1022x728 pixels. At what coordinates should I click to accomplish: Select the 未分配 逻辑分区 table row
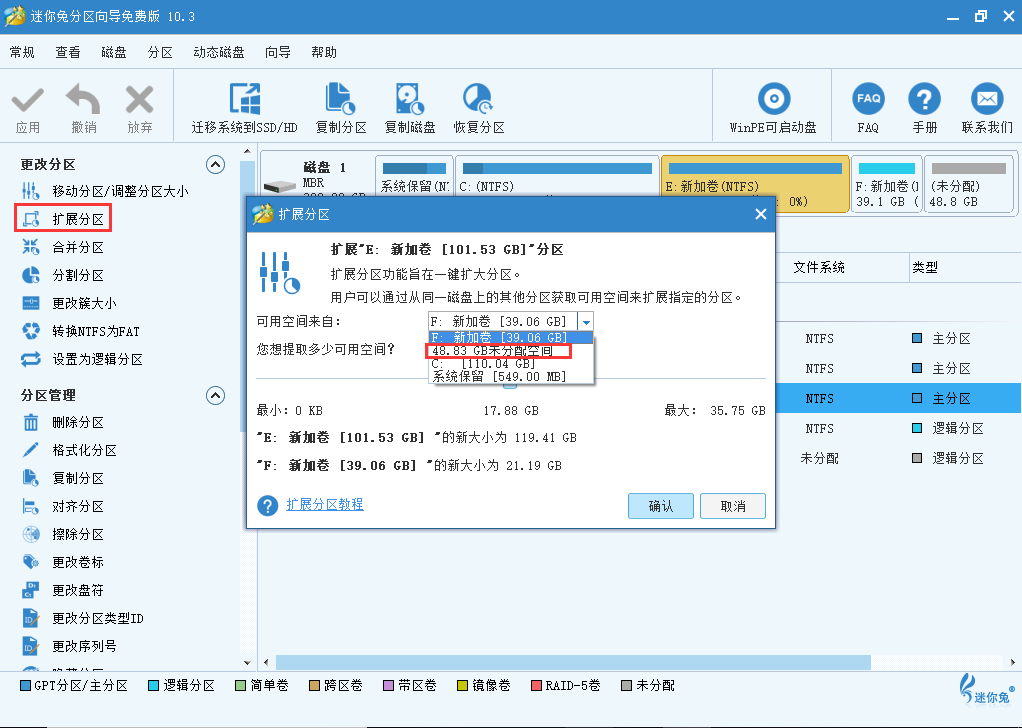[898, 458]
